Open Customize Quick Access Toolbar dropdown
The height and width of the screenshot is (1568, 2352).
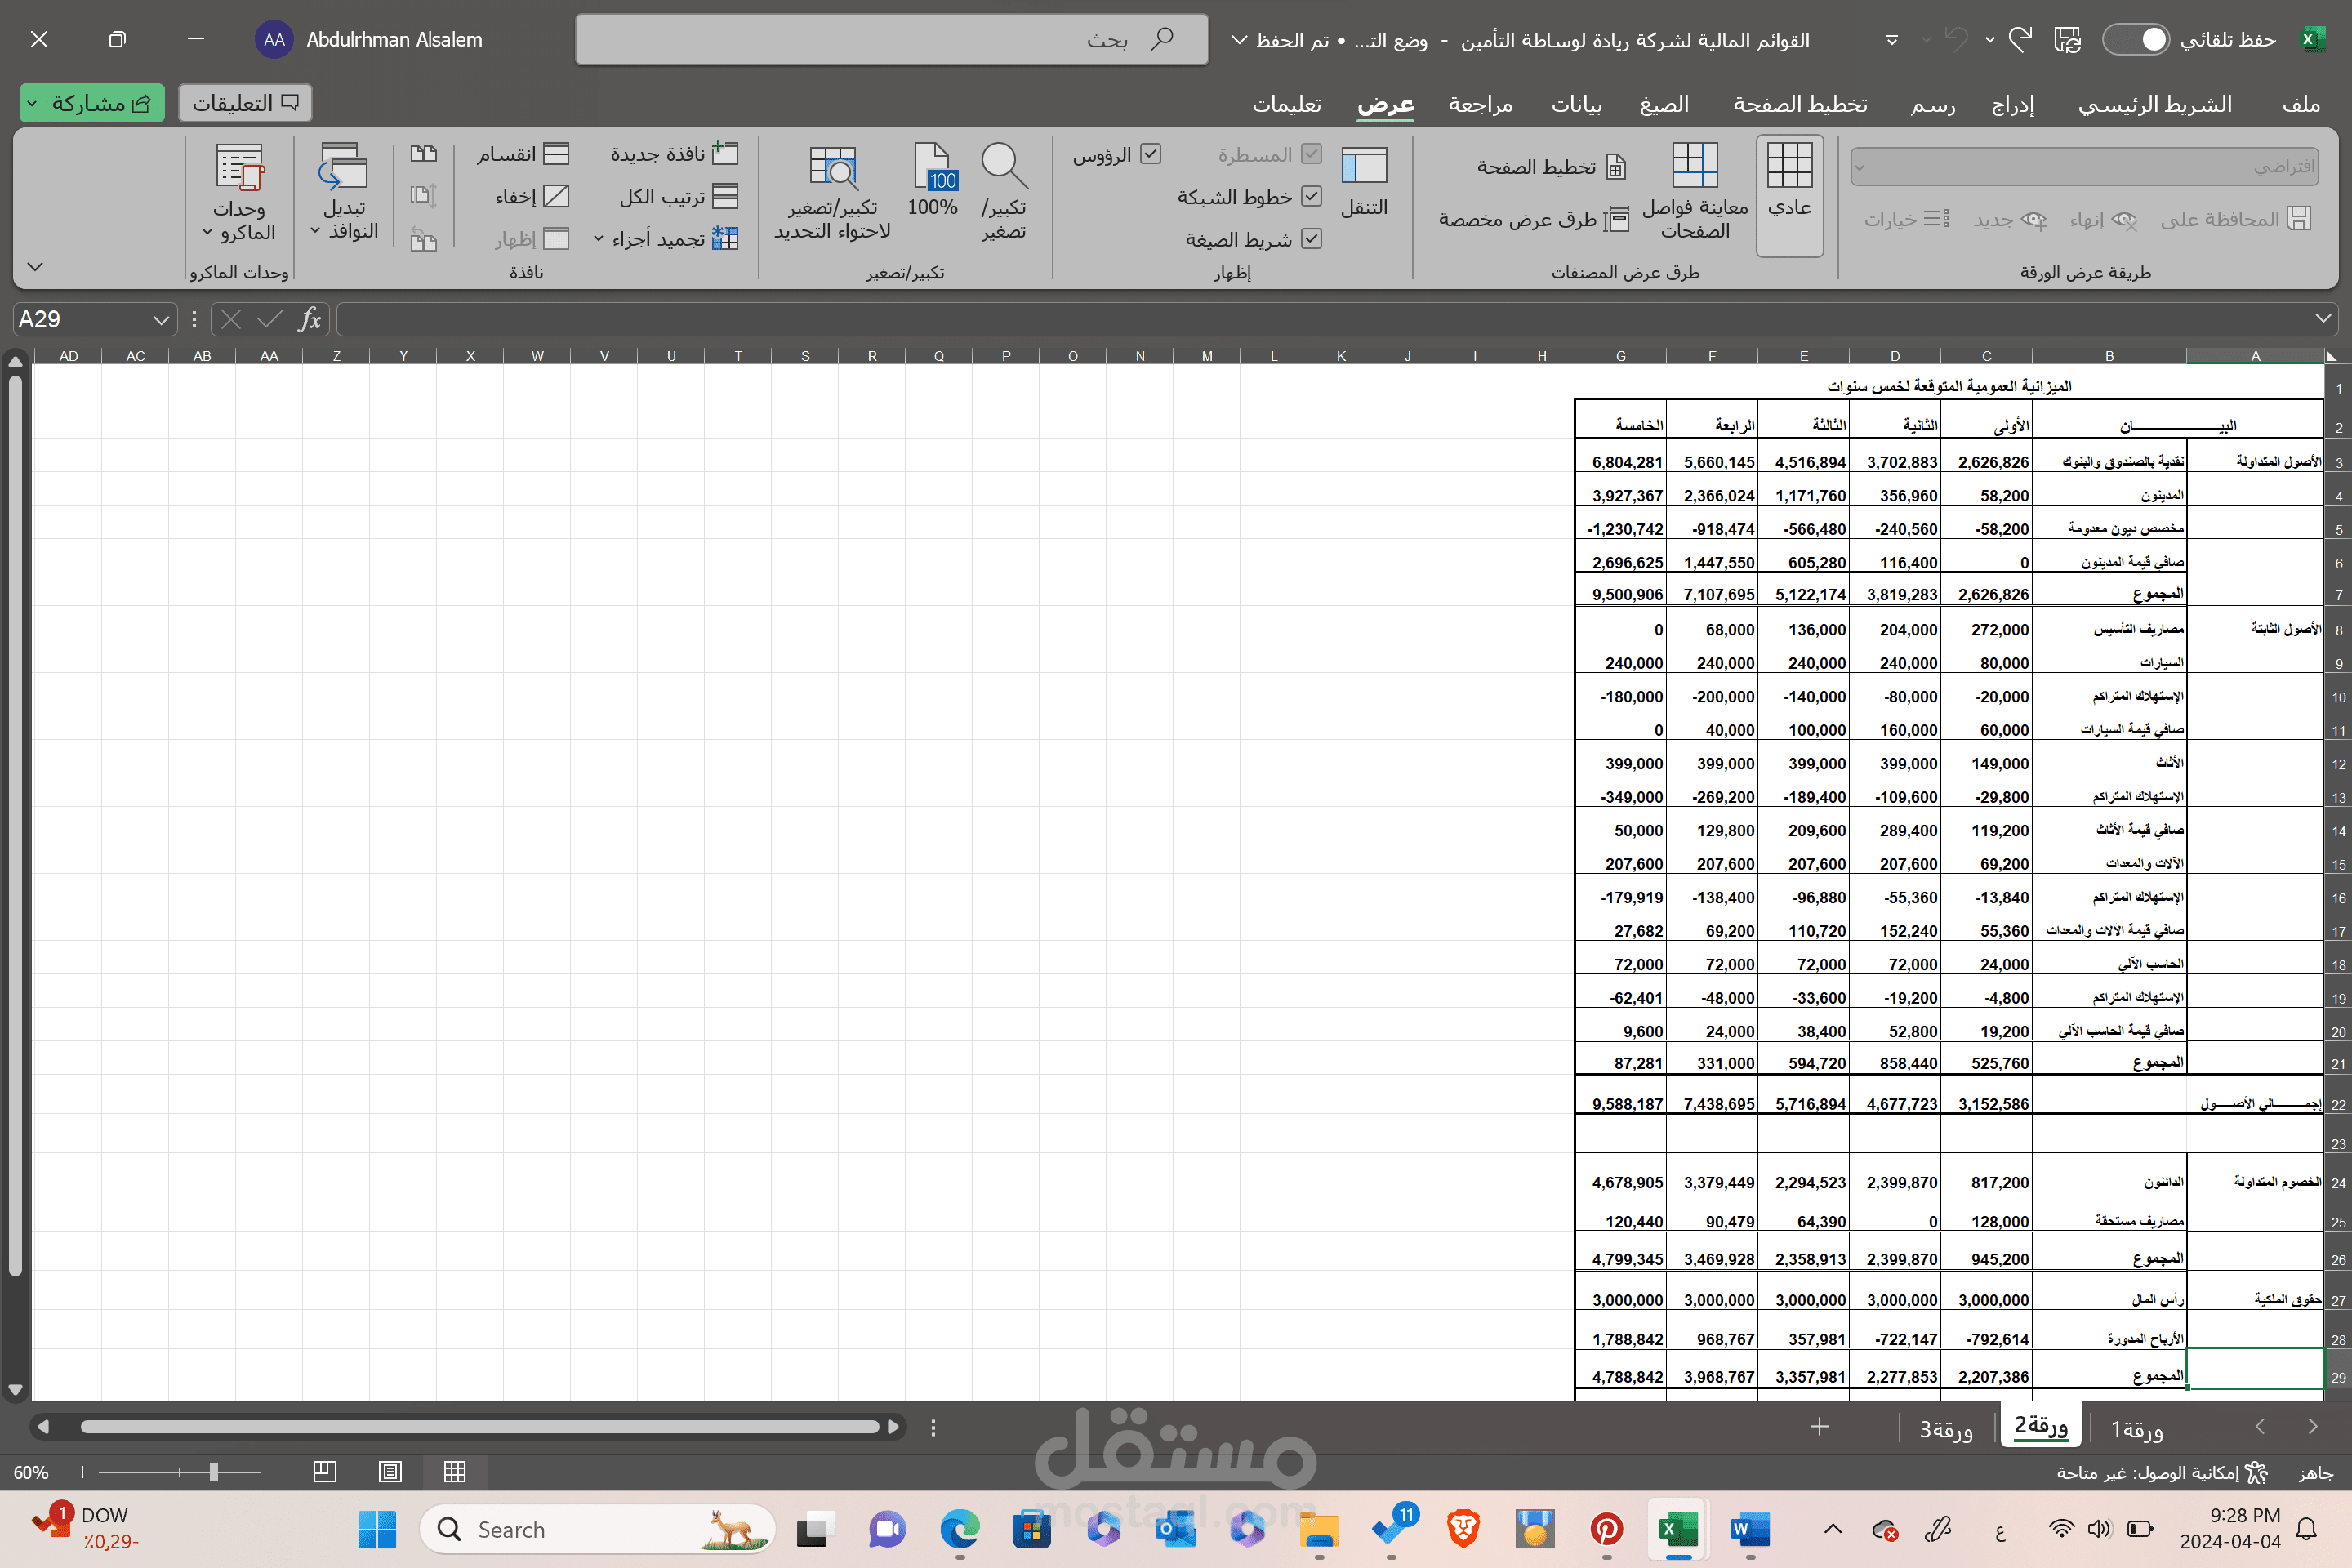(x=1892, y=40)
